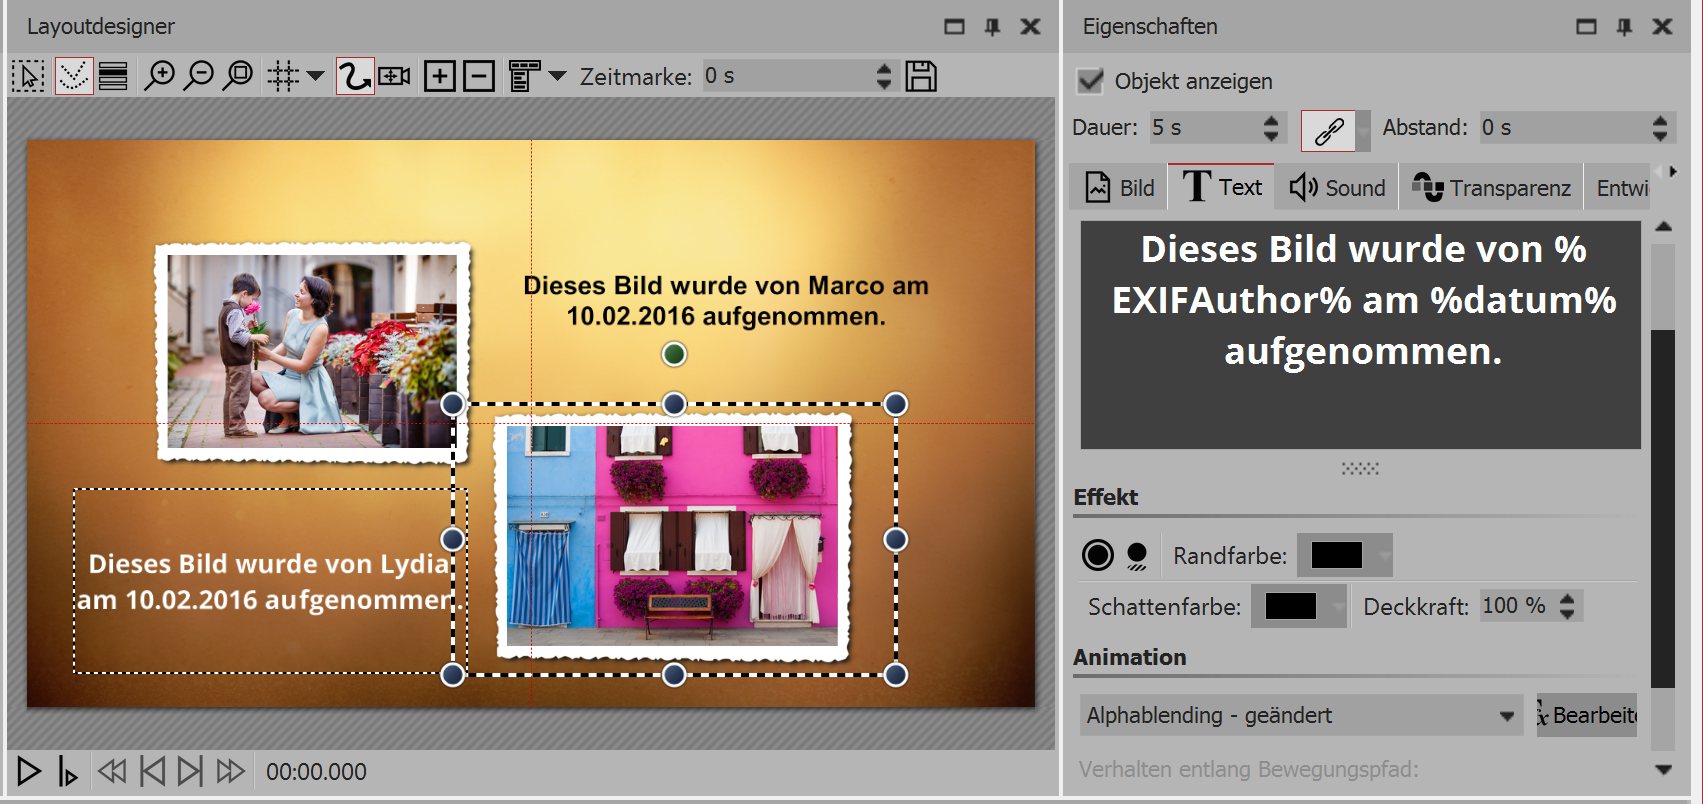
Task: Switch to the Sound tab
Action: 1337,188
